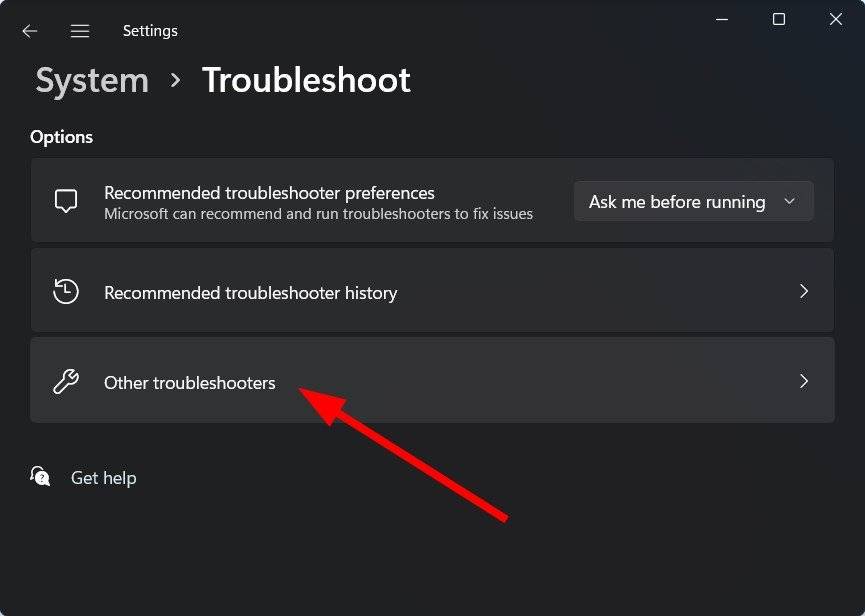Viewport: 865px width, 616px height.
Task: Click the back arrow navigation icon
Action: pos(29,31)
